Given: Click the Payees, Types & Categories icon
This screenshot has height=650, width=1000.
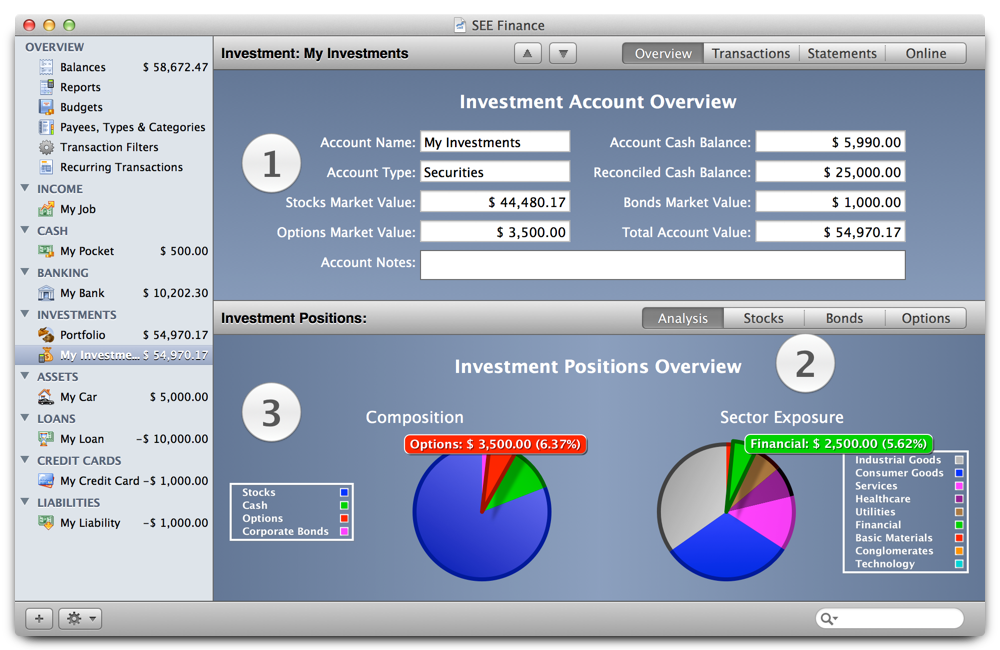Looking at the screenshot, I should click(x=46, y=127).
